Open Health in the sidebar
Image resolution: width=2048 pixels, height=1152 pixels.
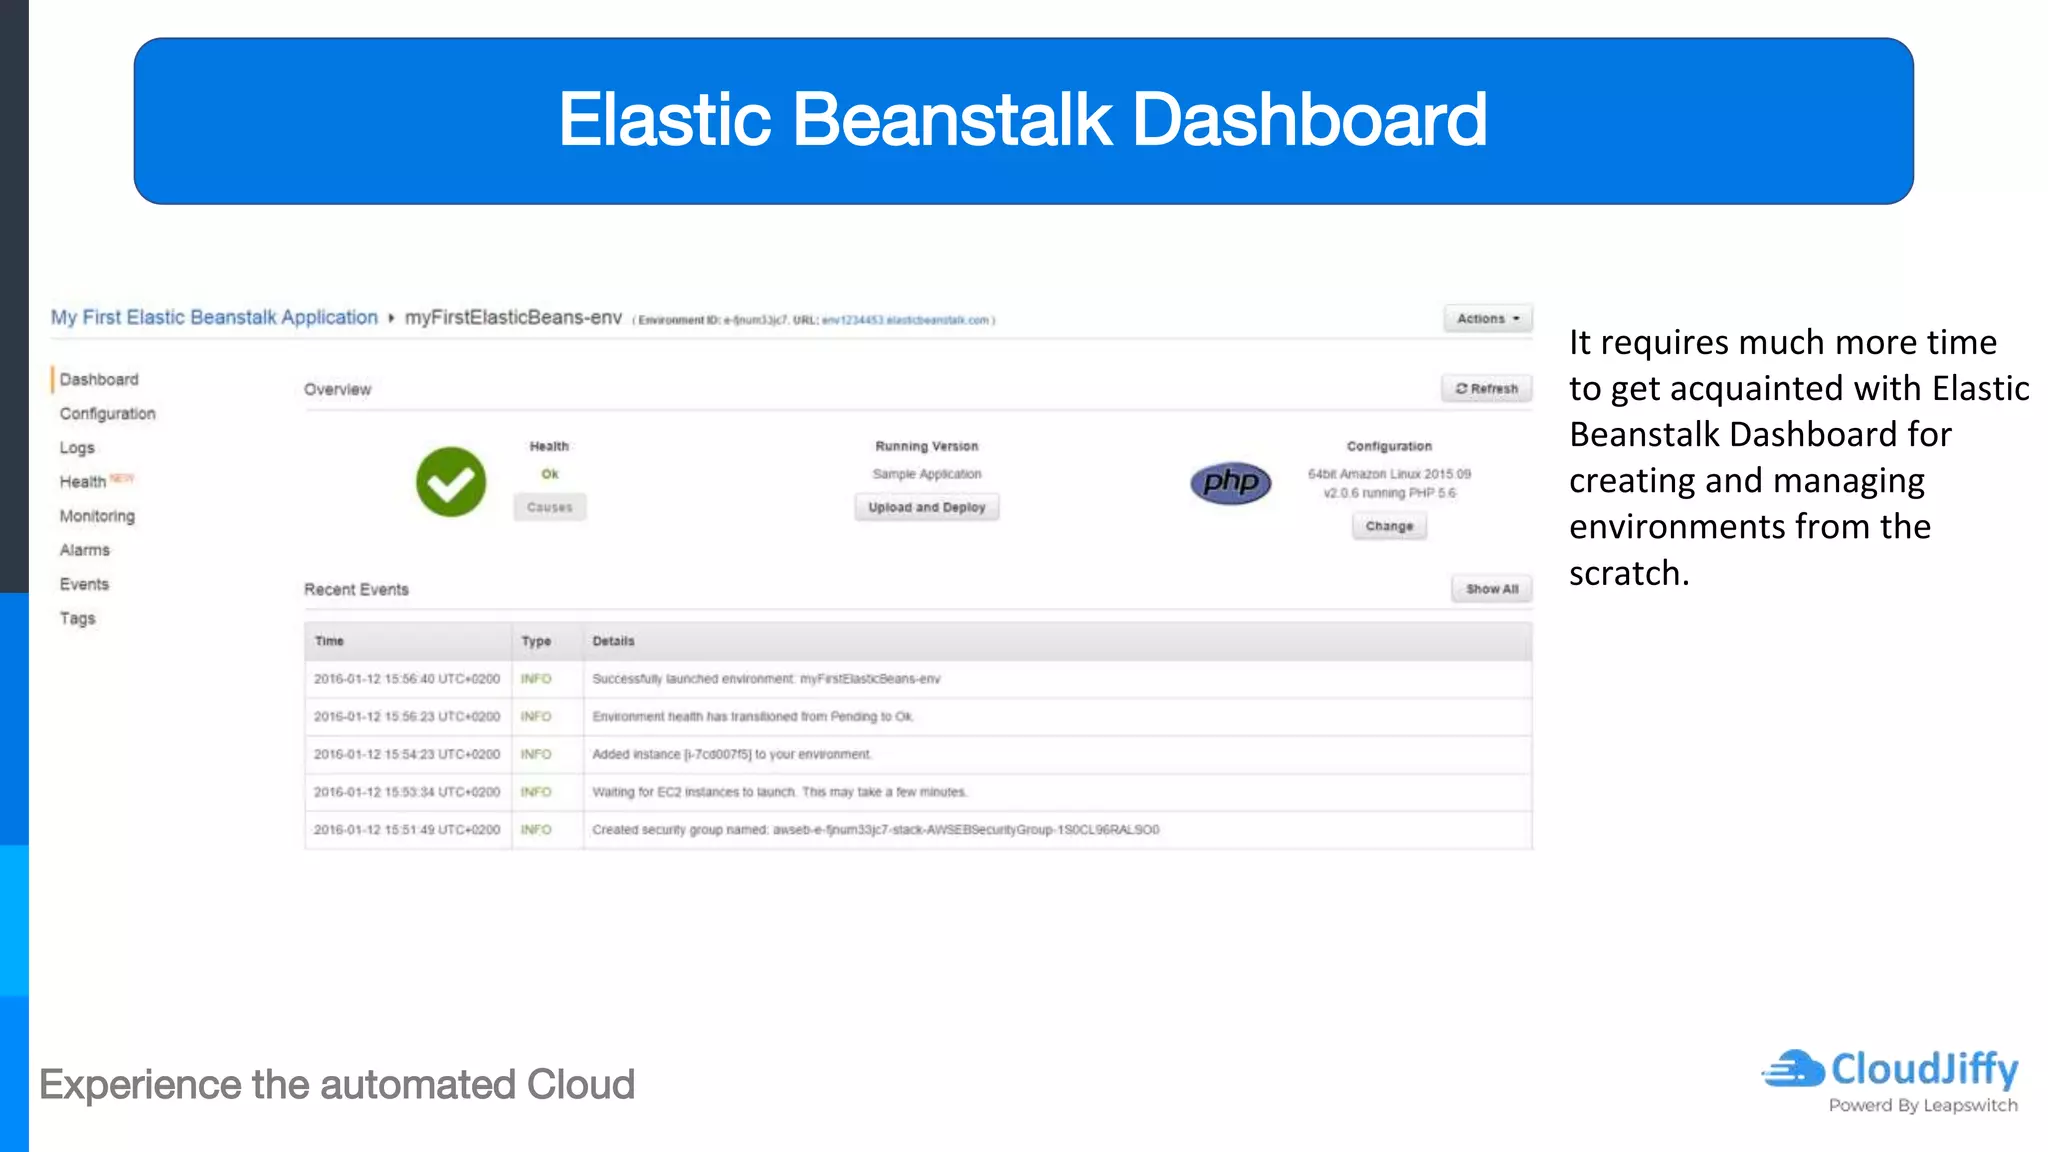pyautogui.click(x=83, y=482)
